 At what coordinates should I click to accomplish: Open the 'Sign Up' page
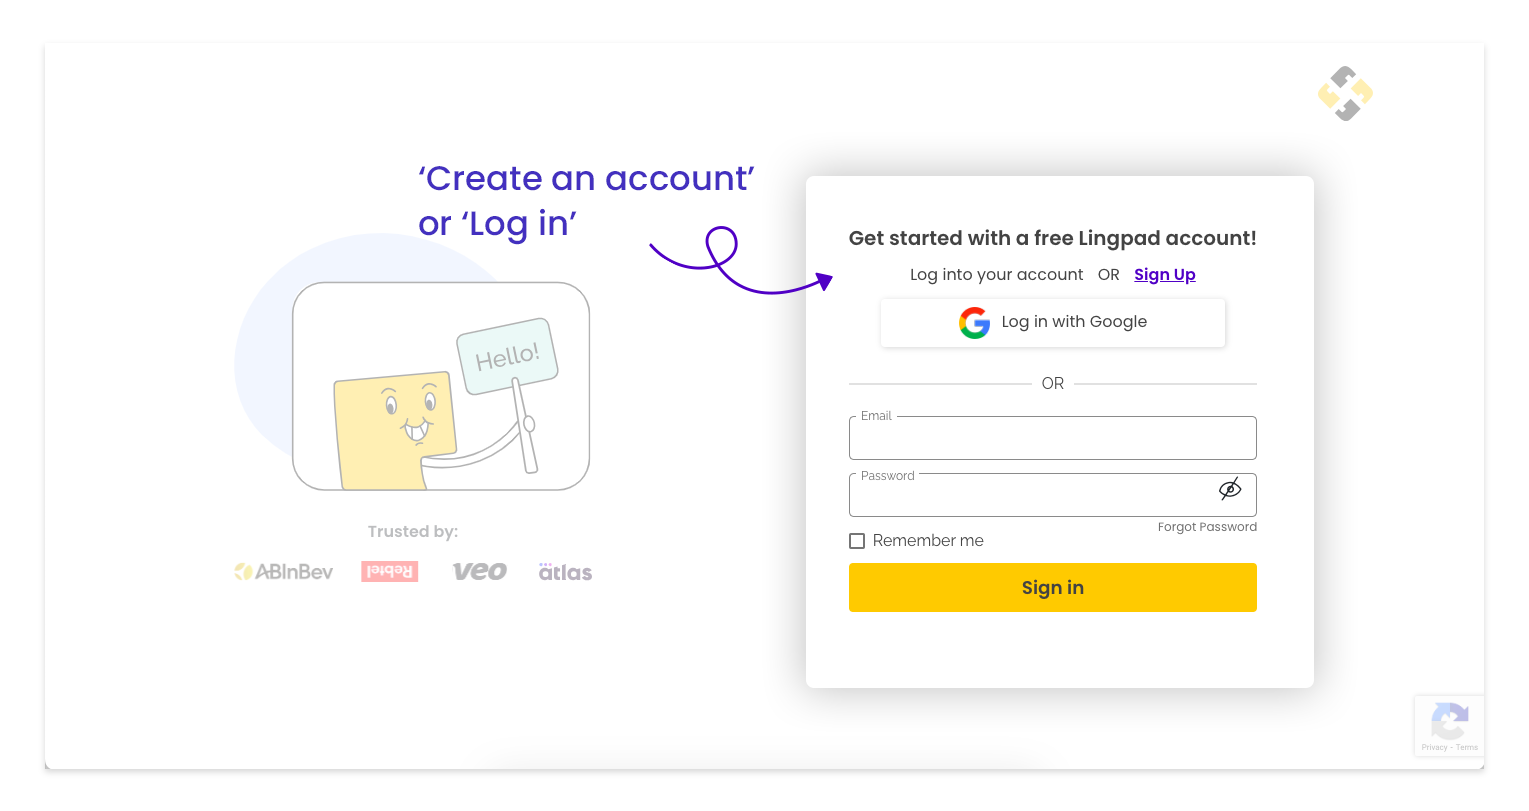(1164, 274)
